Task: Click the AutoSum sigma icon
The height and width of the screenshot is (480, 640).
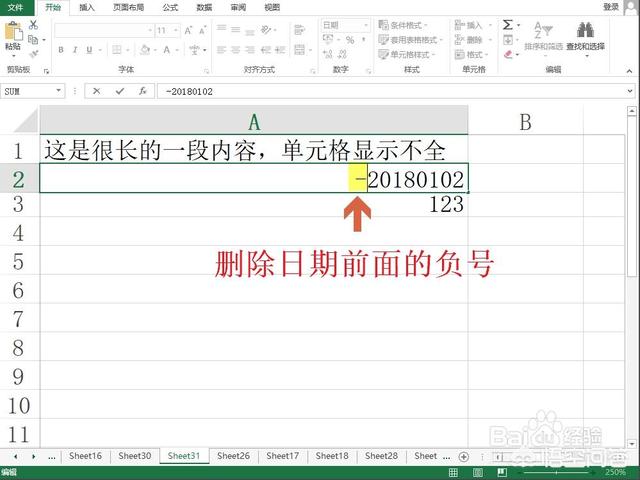Action: point(507,25)
